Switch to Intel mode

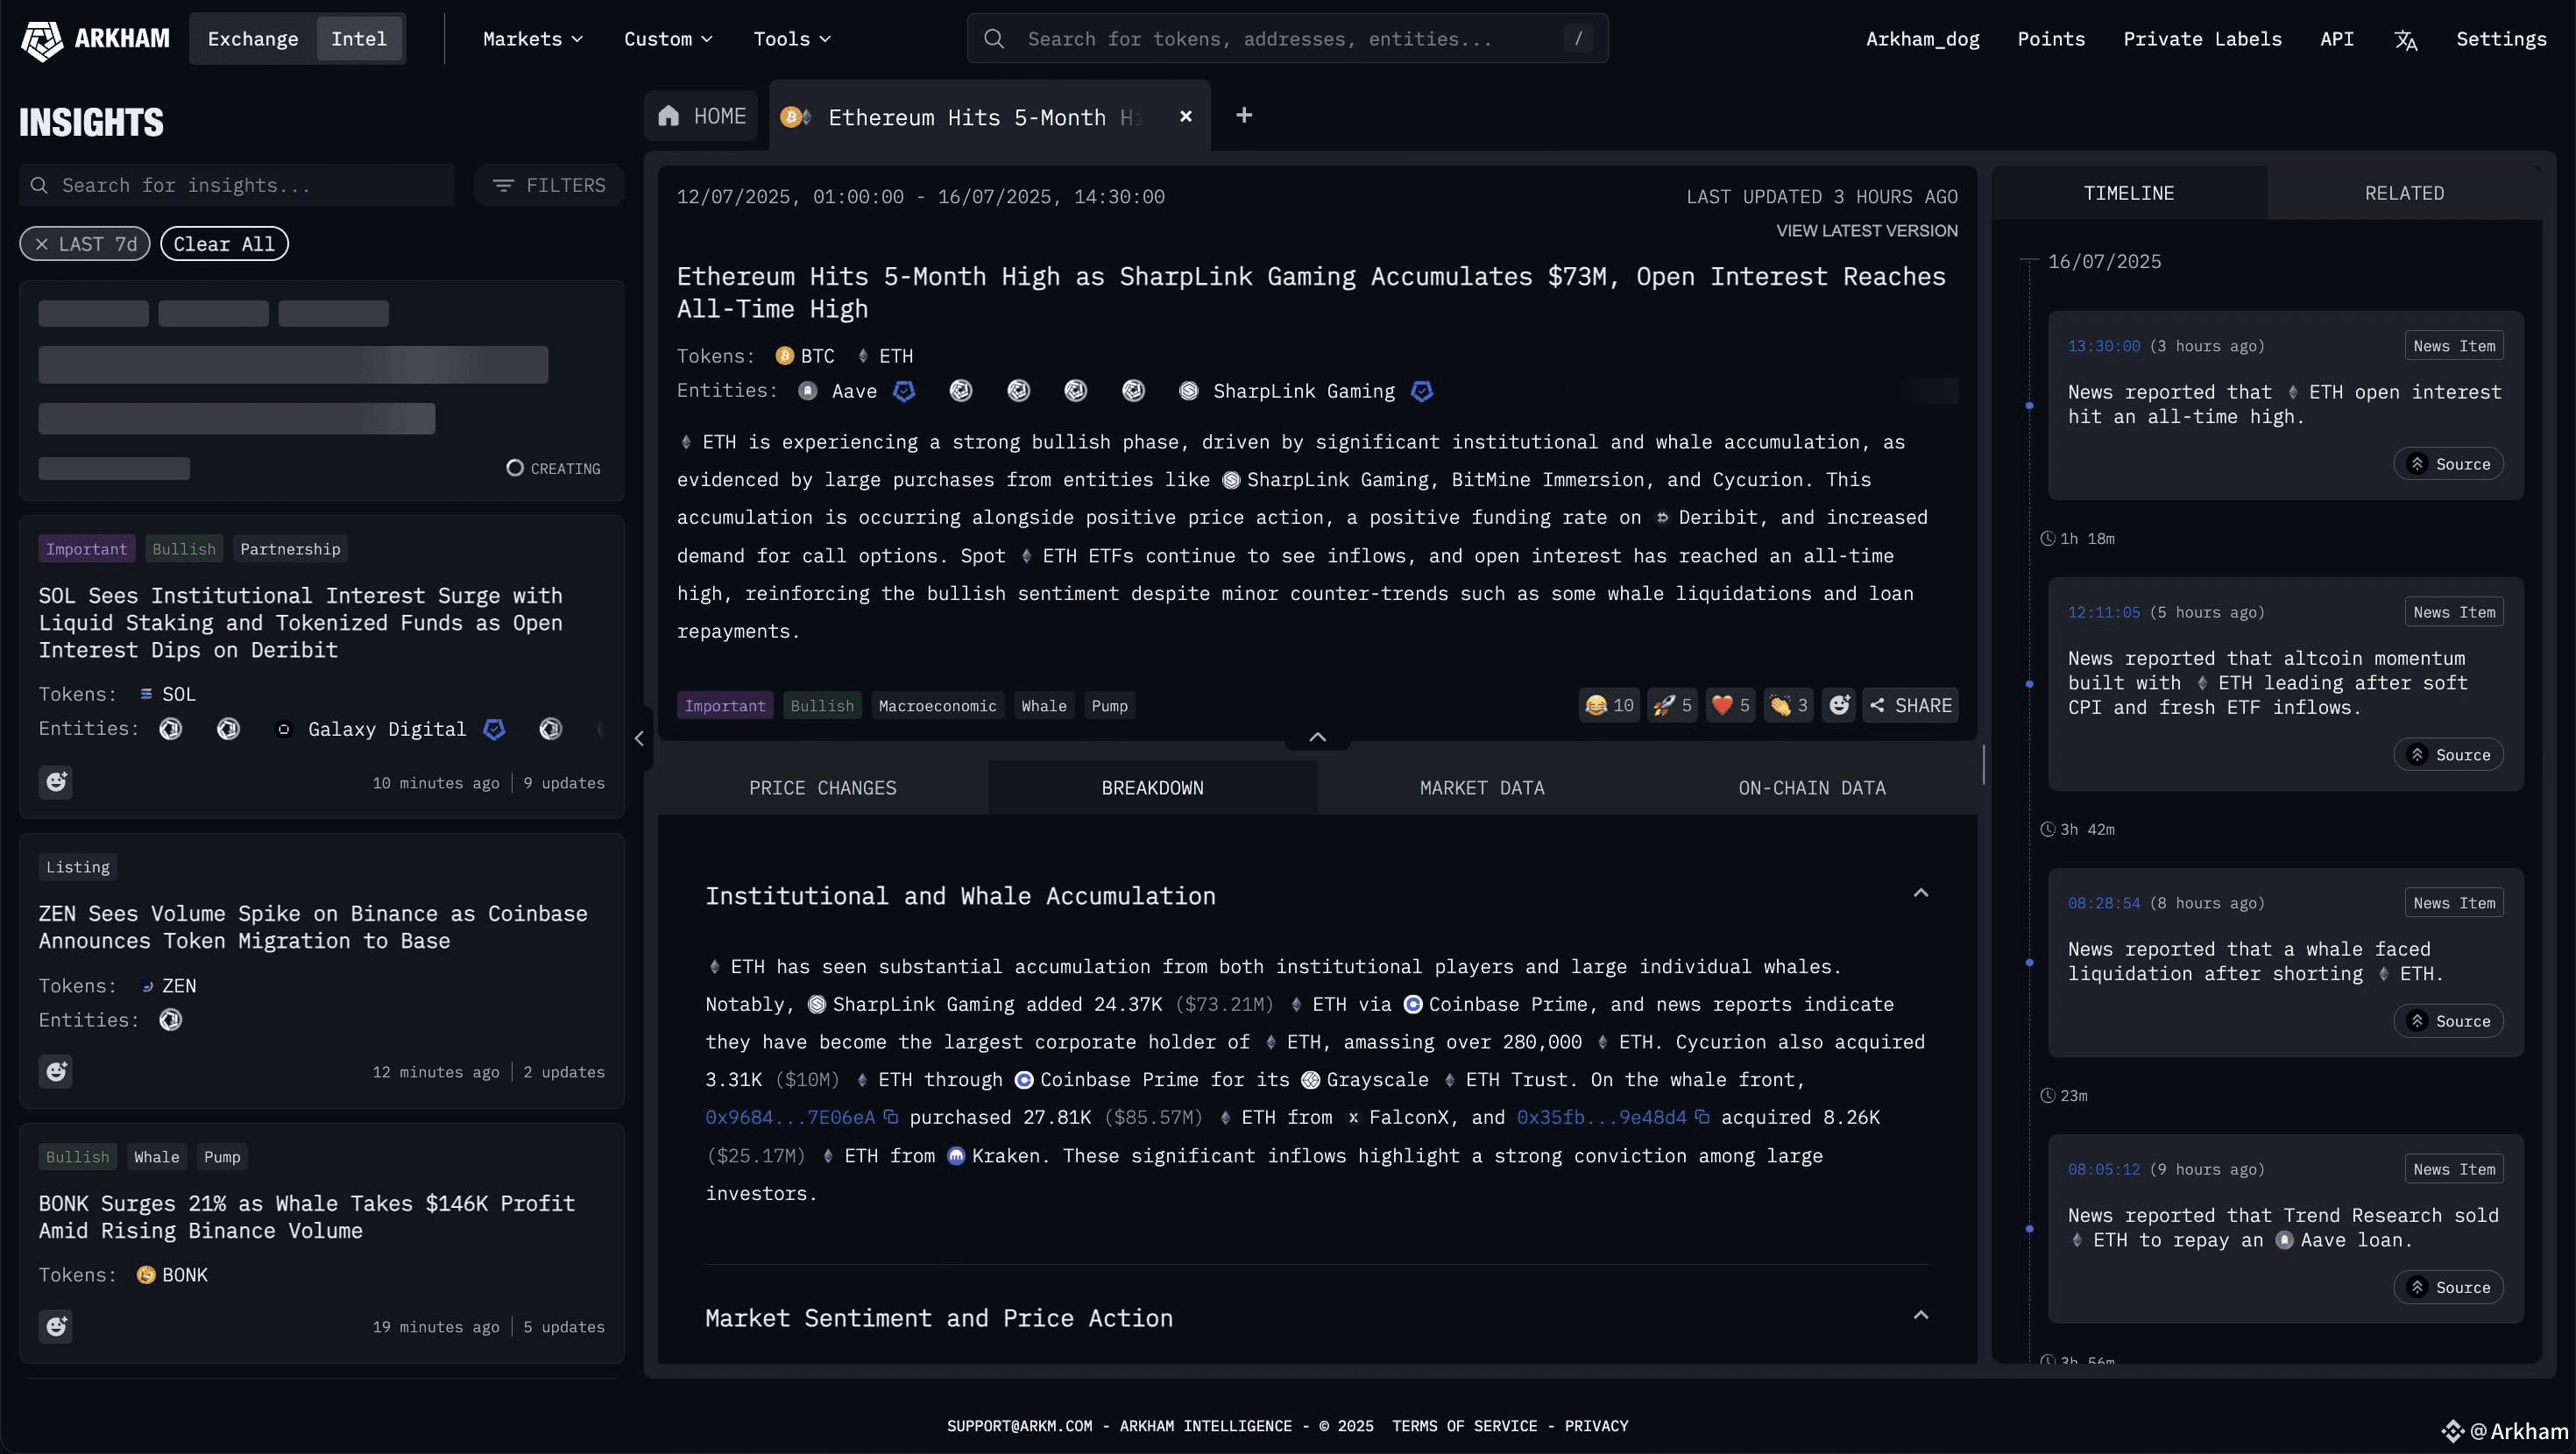coord(359,39)
